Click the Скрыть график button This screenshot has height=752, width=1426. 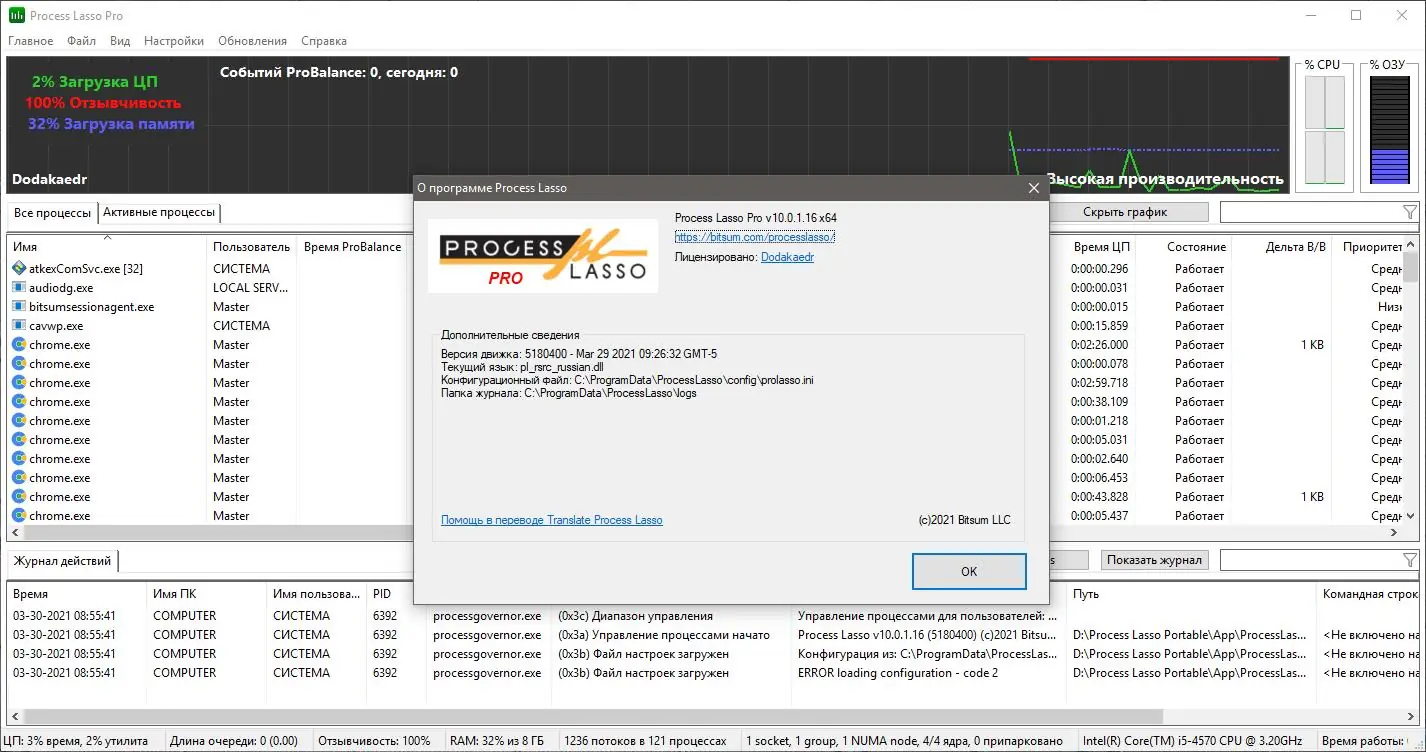[1125, 212]
